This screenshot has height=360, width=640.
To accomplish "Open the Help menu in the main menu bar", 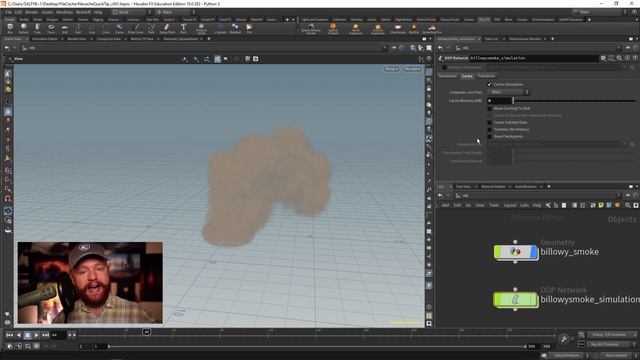I will pos(98,12).
